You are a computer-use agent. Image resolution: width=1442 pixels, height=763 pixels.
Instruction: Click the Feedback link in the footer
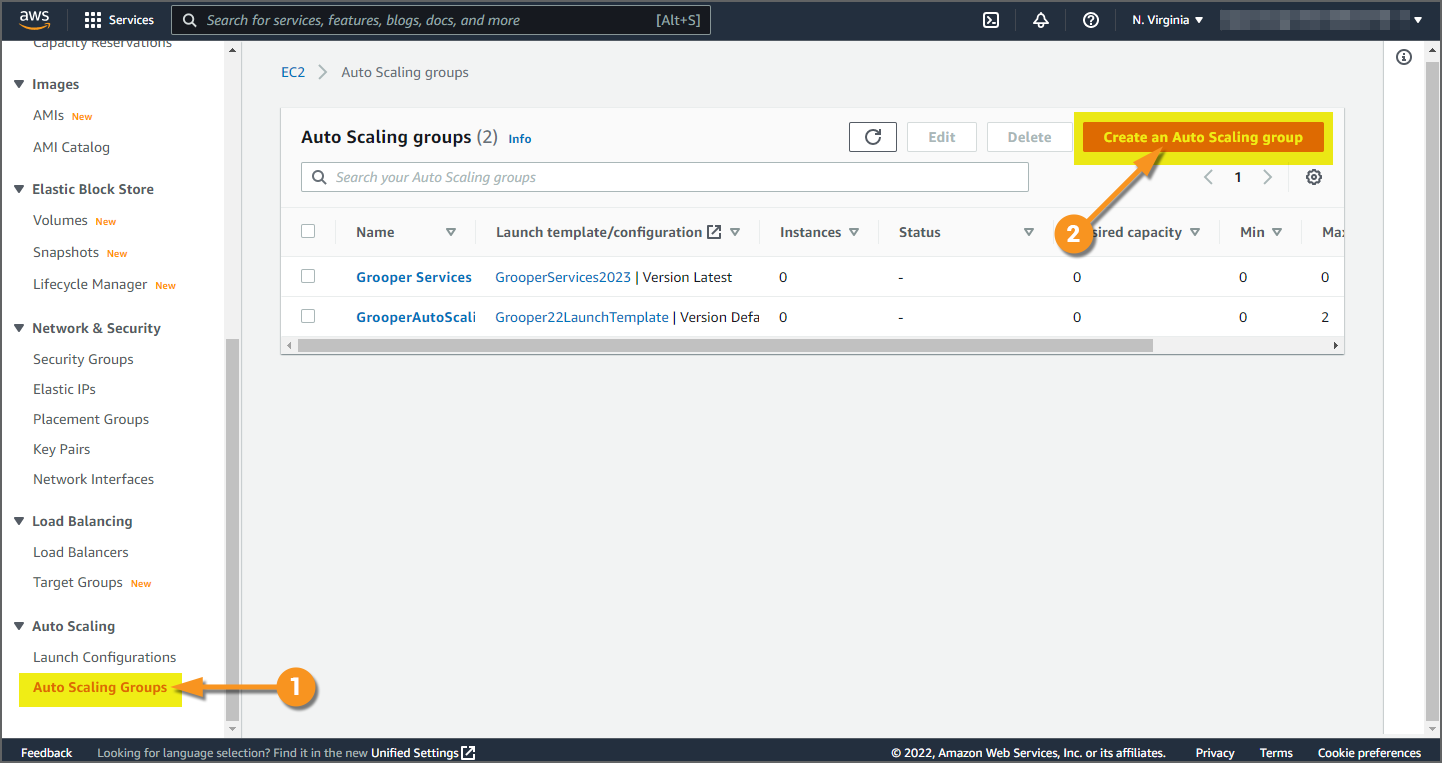click(x=47, y=753)
